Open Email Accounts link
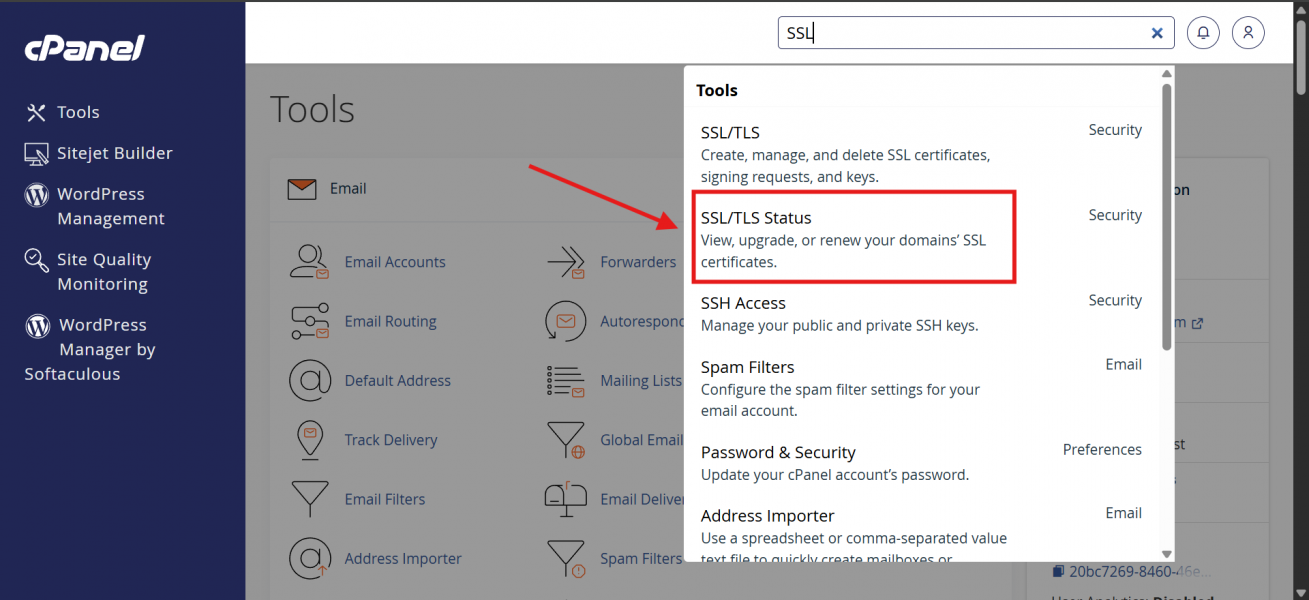This screenshot has height=600, width=1309. point(395,262)
